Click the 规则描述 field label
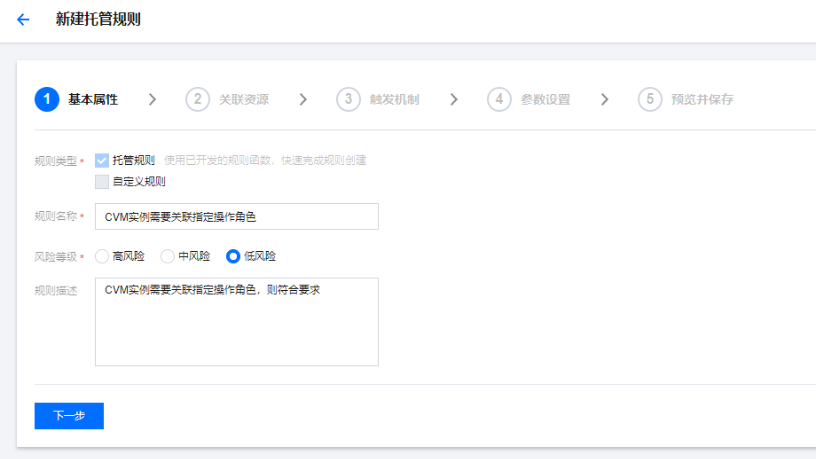Image resolution: width=816 pixels, height=459 pixels. click(x=56, y=290)
